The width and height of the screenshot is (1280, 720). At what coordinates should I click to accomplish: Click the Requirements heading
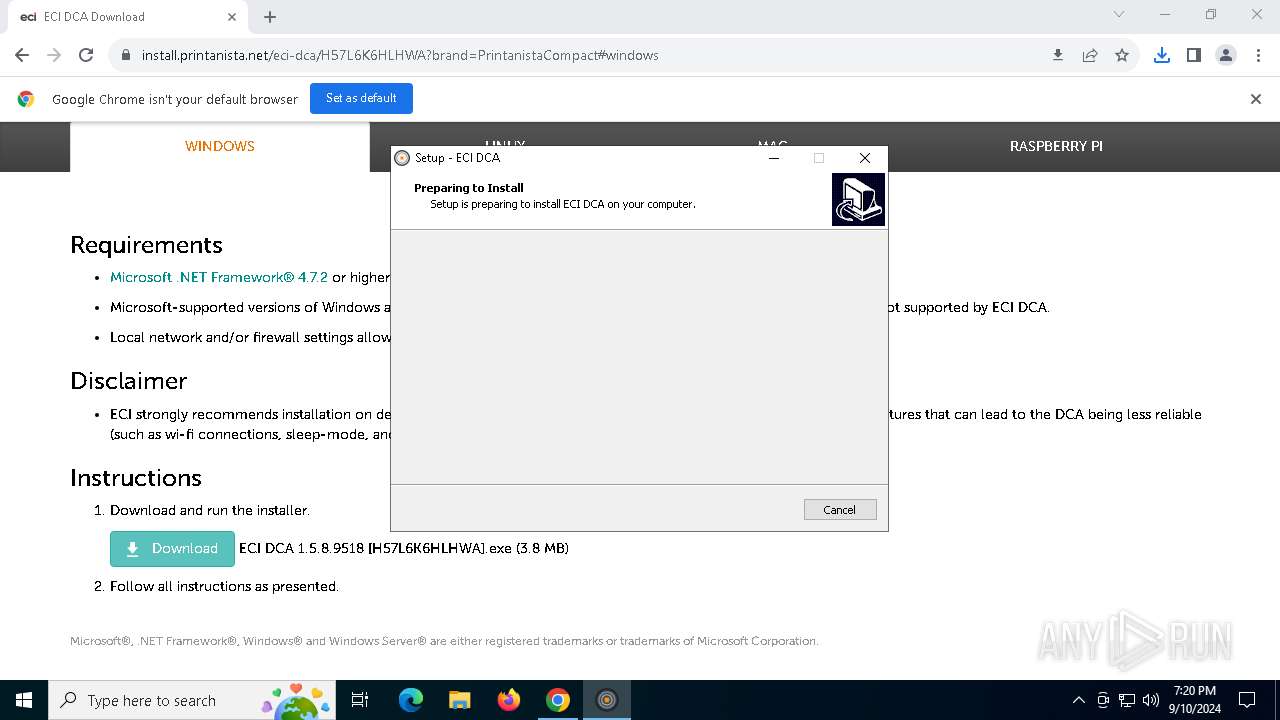pos(146,245)
